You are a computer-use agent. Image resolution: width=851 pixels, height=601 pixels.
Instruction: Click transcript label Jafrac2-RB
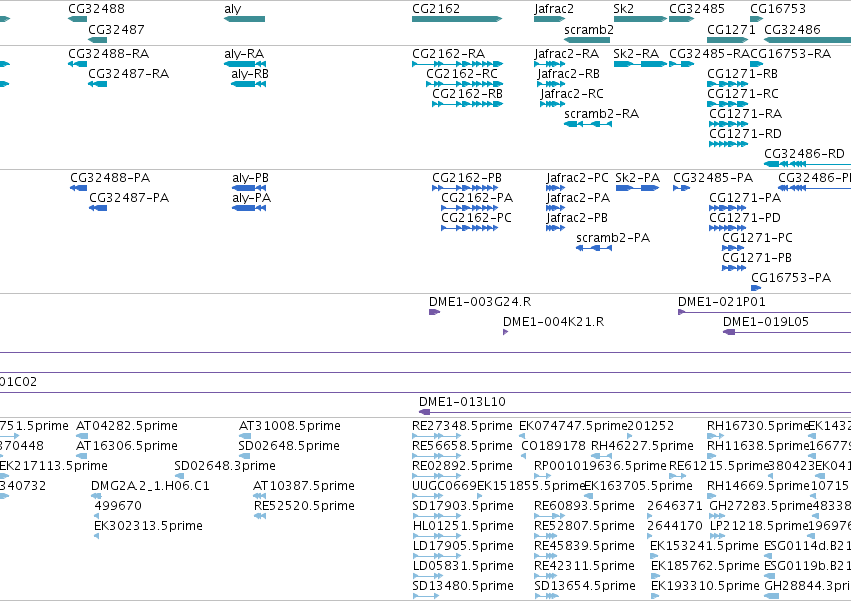coord(568,74)
